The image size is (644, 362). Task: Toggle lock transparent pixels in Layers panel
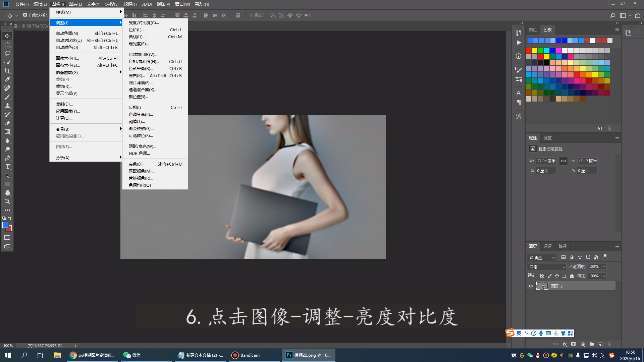pyautogui.click(x=541, y=276)
